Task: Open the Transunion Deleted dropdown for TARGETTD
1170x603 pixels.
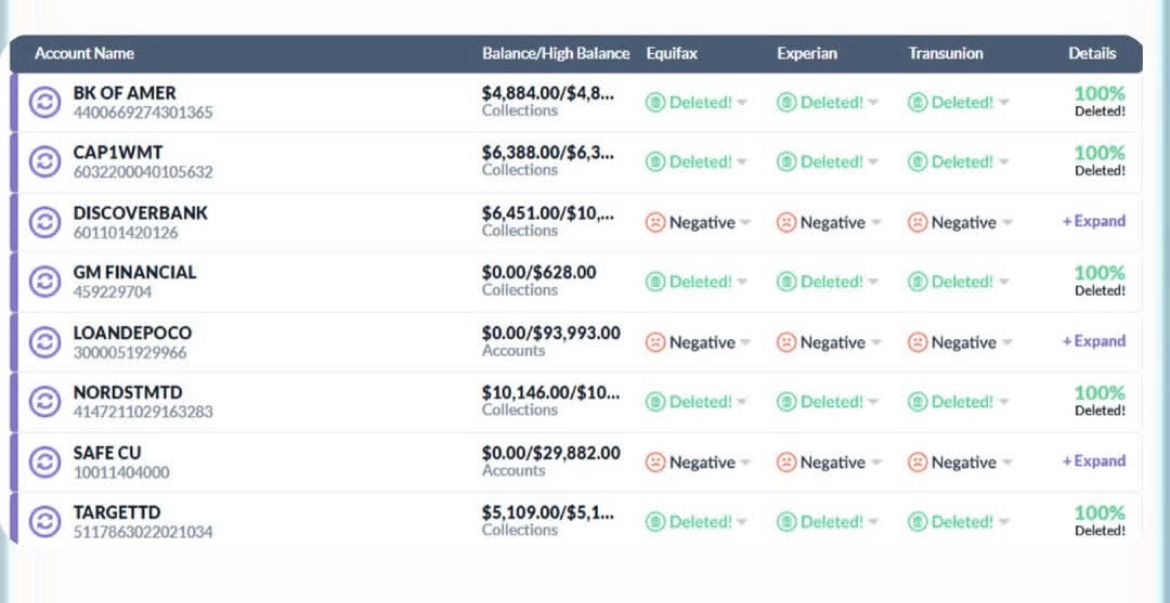Action: tap(1004, 521)
